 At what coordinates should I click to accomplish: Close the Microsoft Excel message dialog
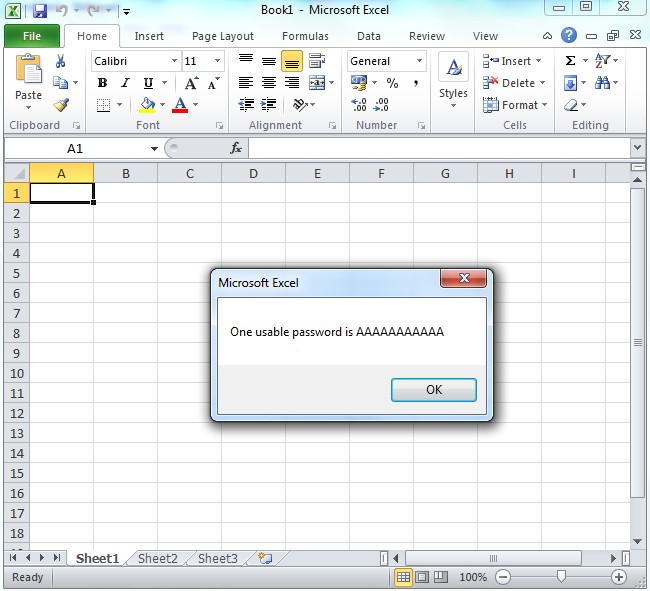tap(463, 278)
